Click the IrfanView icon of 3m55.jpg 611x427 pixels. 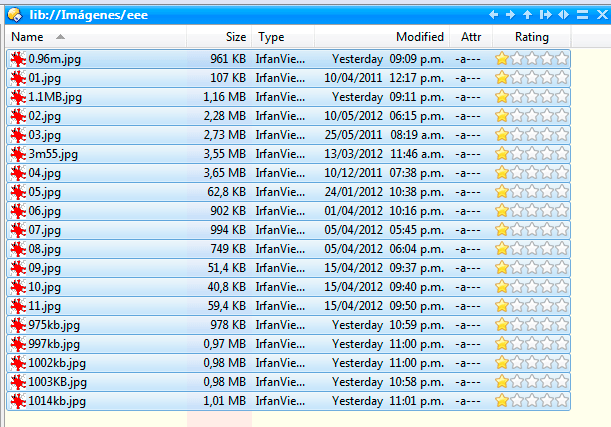[17, 154]
